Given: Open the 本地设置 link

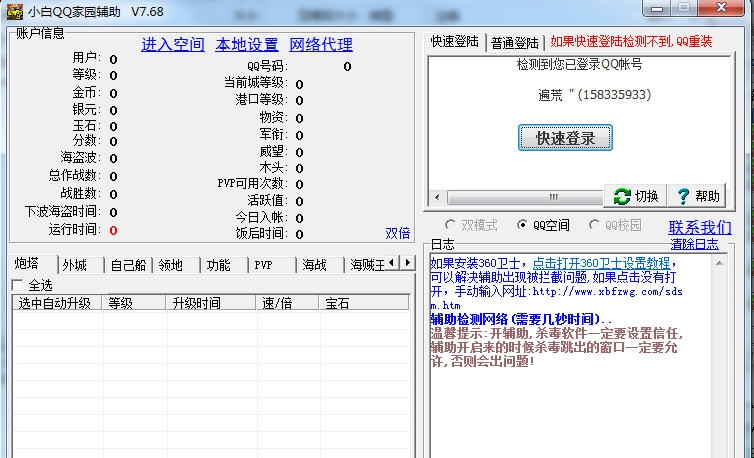Looking at the screenshot, I should point(247,45).
